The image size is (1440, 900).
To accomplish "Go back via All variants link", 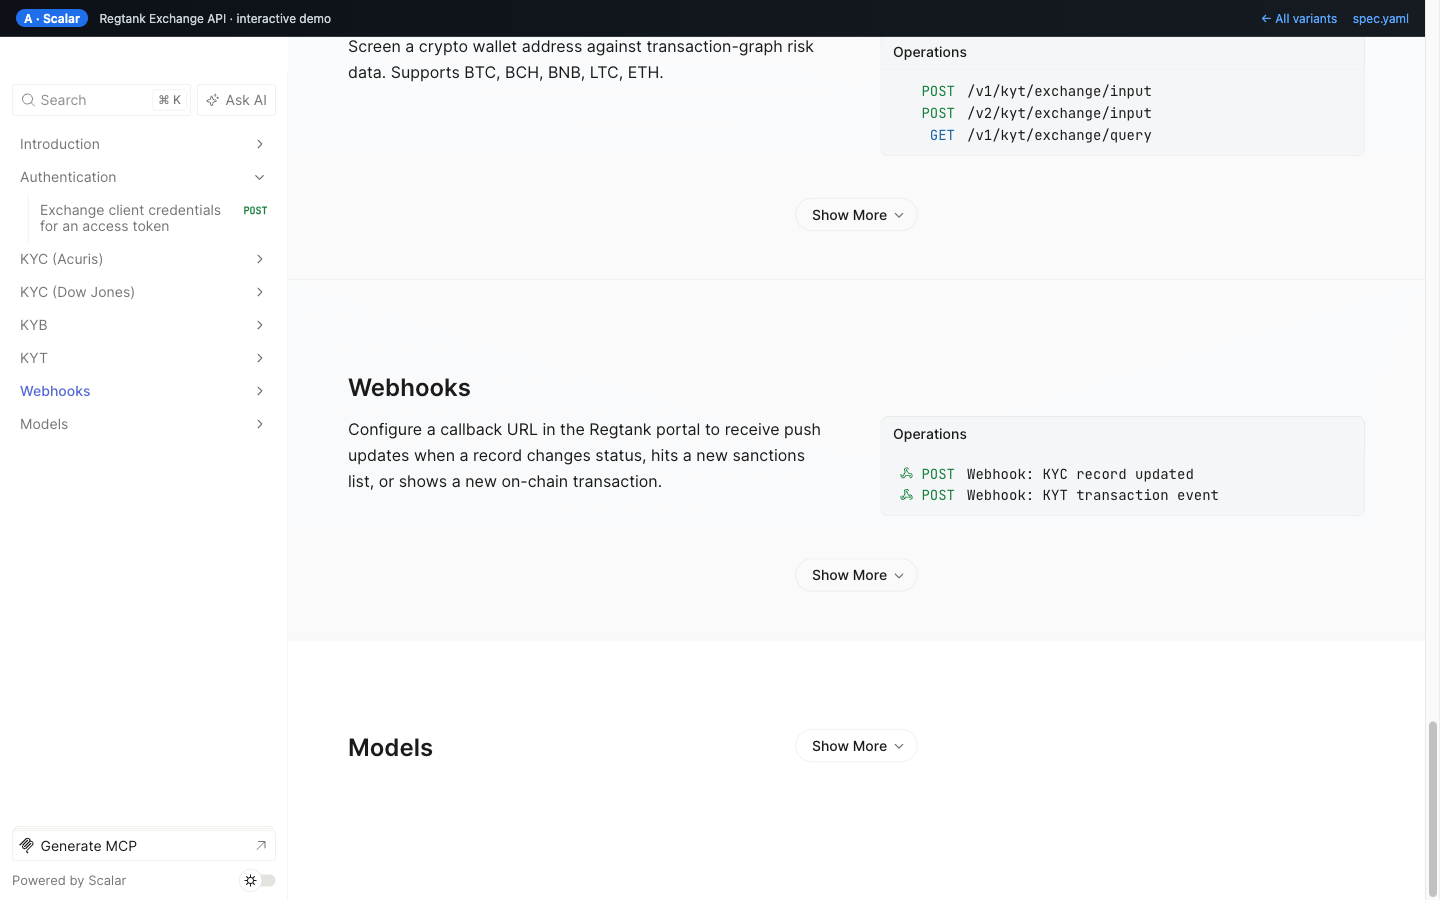I will [1299, 19].
